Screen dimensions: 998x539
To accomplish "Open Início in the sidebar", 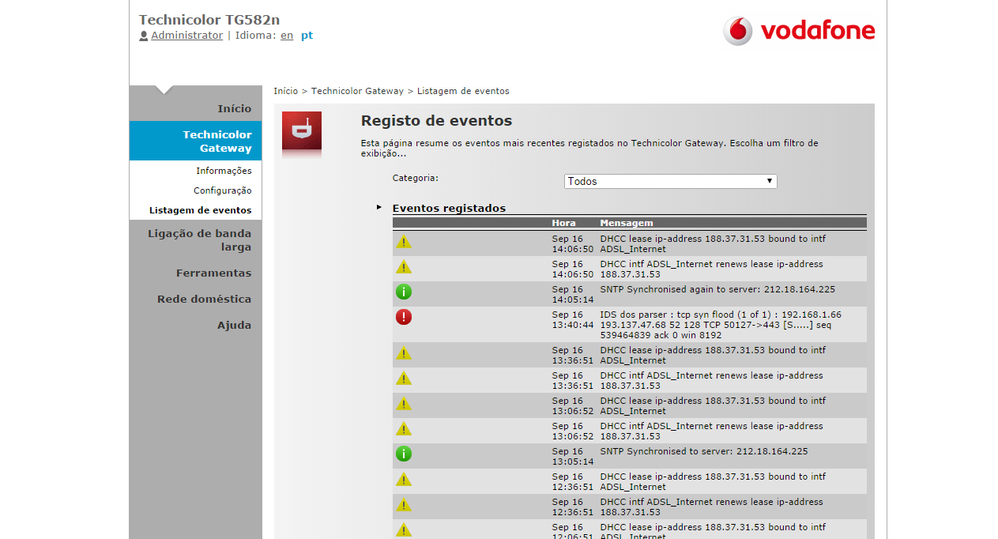I will 234,108.
